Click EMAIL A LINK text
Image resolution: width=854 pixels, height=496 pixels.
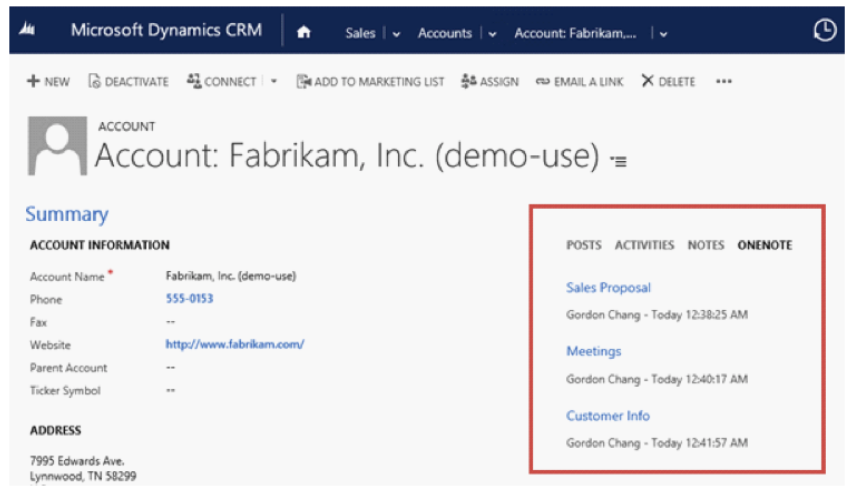[589, 82]
